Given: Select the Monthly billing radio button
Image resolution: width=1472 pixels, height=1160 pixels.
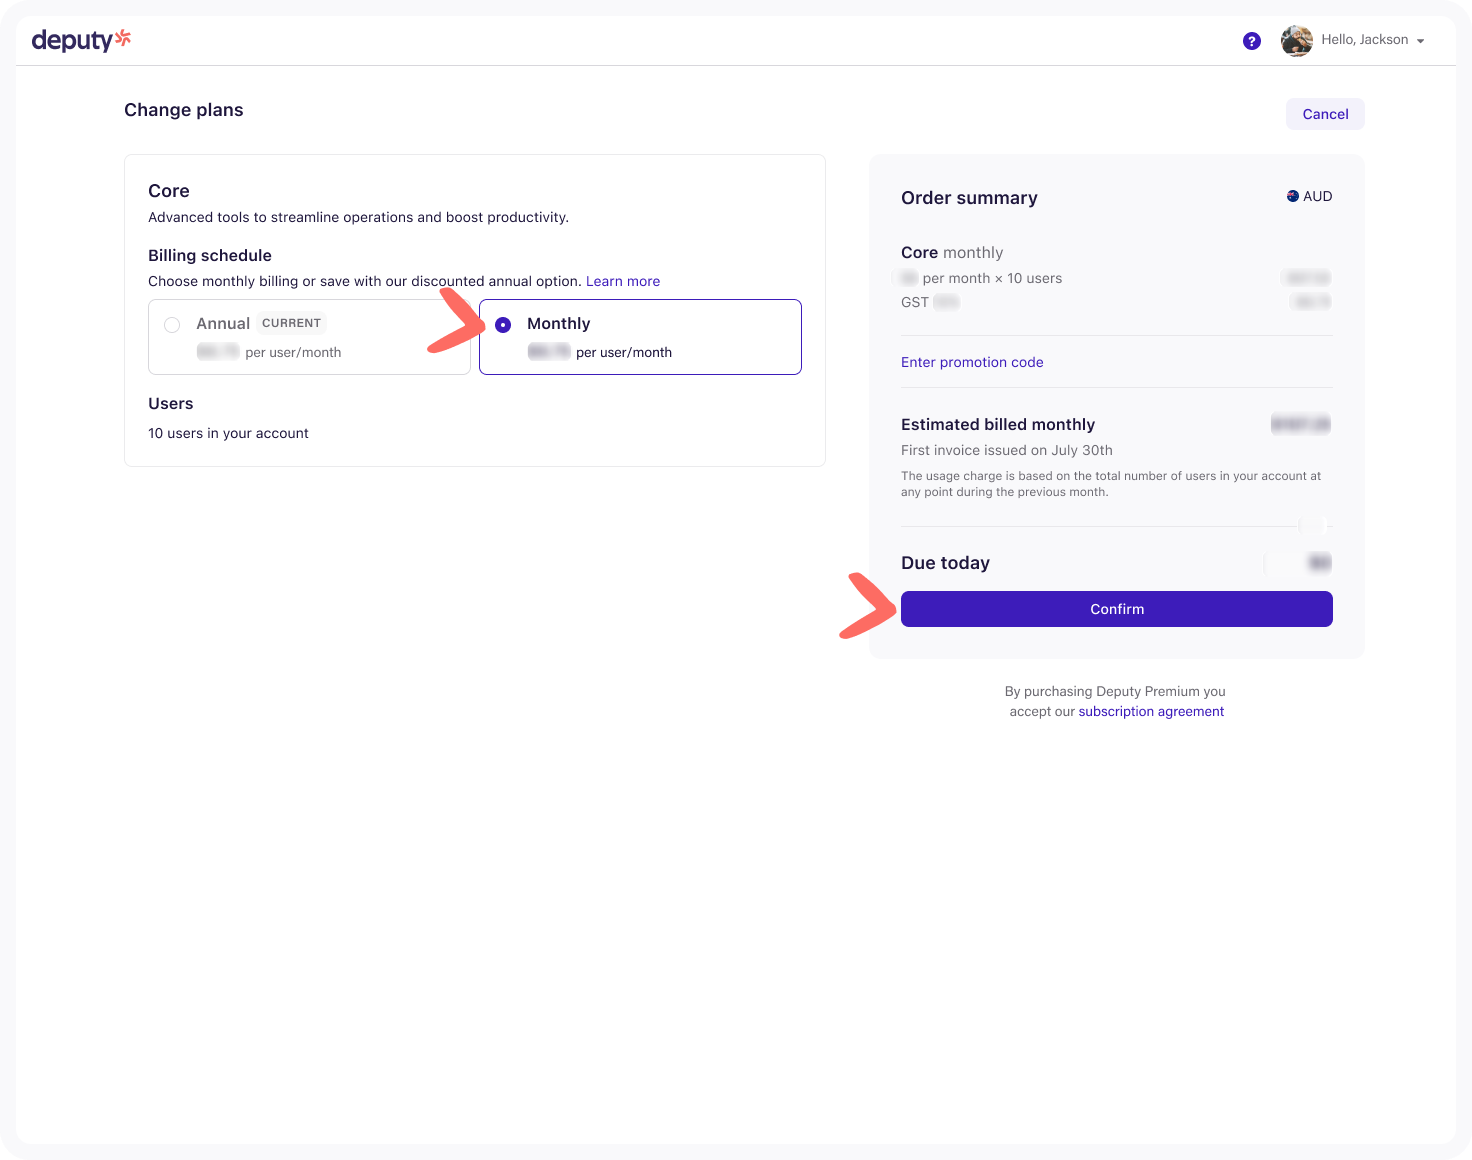Looking at the screenshot, I should (x=503, y=325).
